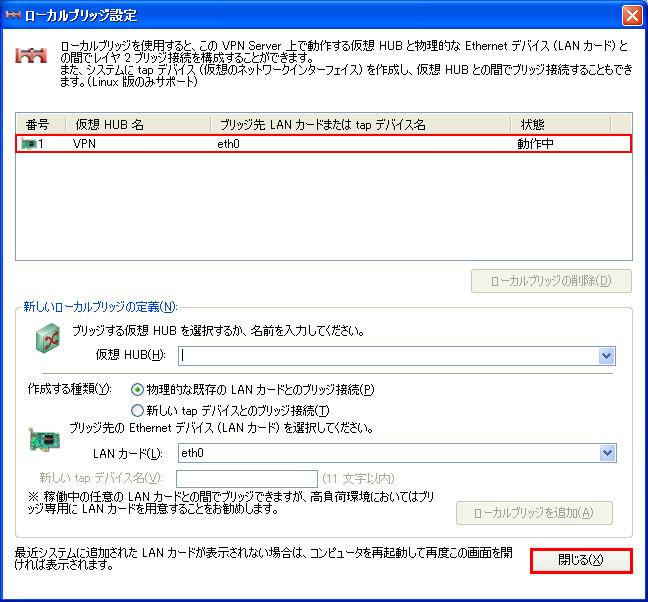Click the ローカルブリッジの削除 button
Viewport: 648px width, 602px height.
coord(551,281)
